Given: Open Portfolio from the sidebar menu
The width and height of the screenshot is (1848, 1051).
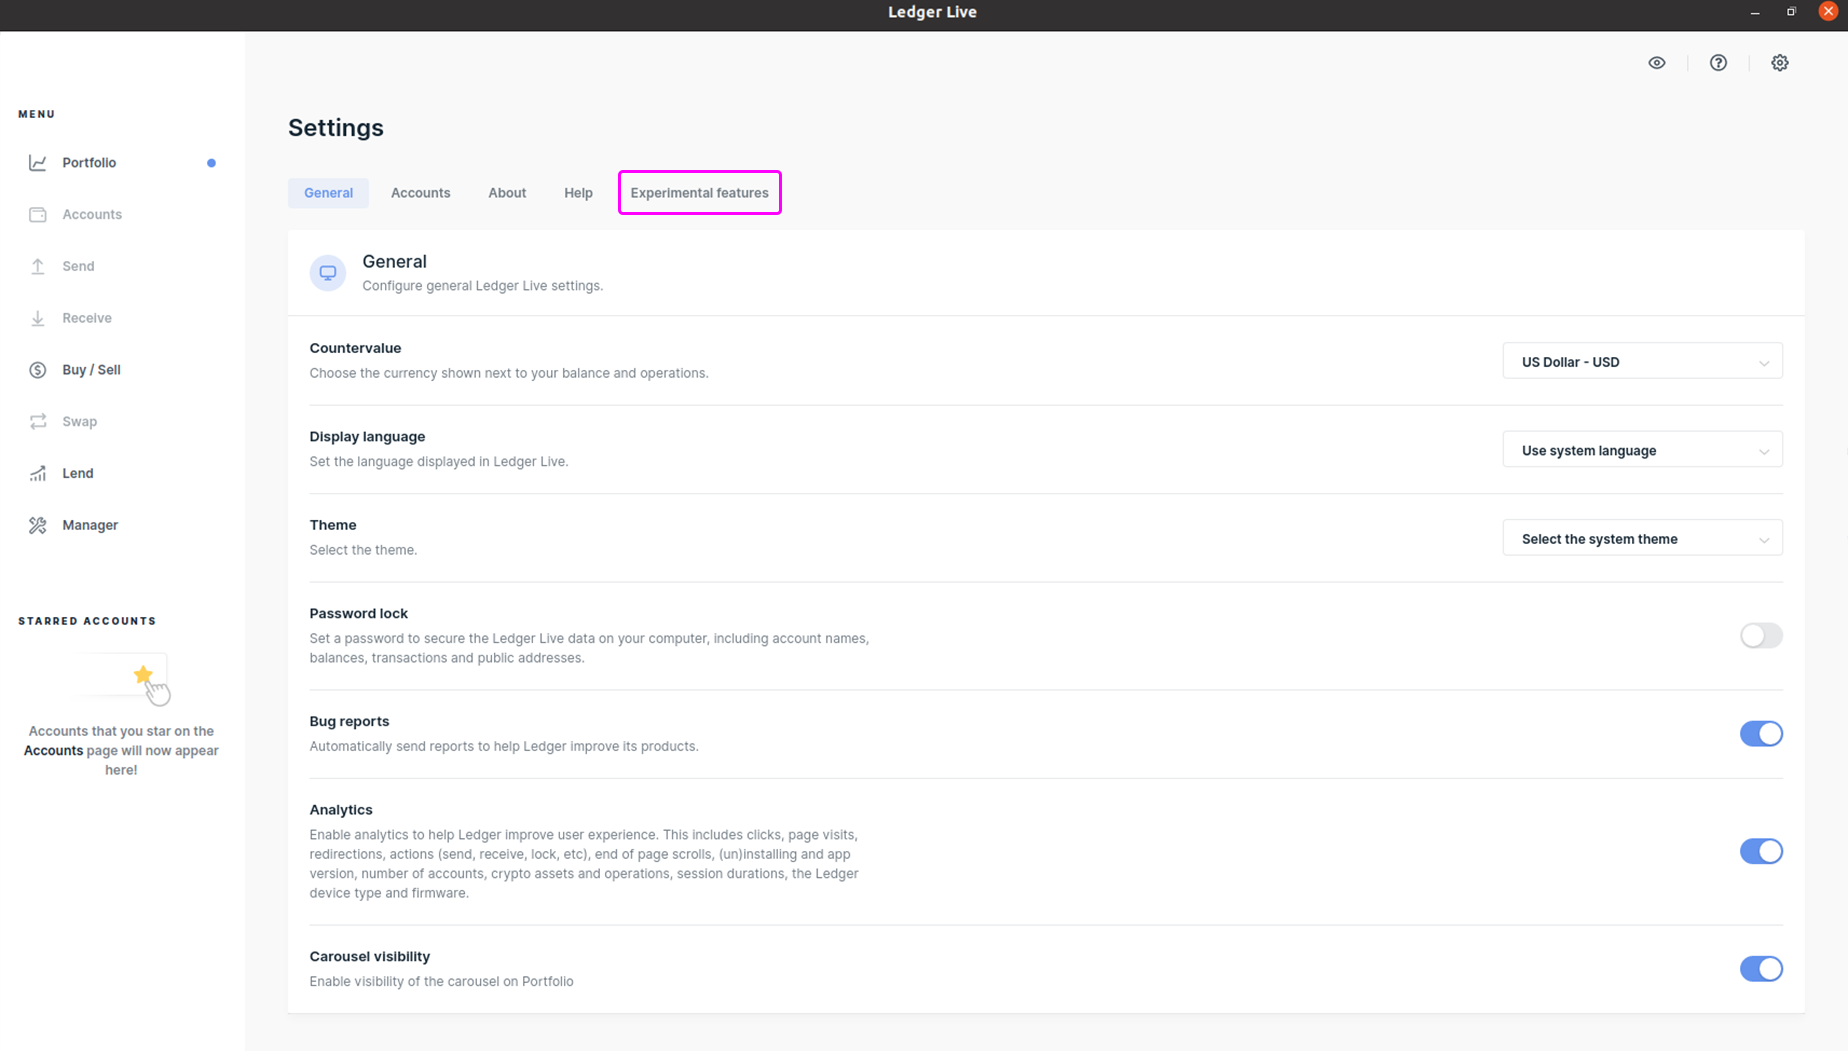Looking at the screenshot, I should coord(89,163).
